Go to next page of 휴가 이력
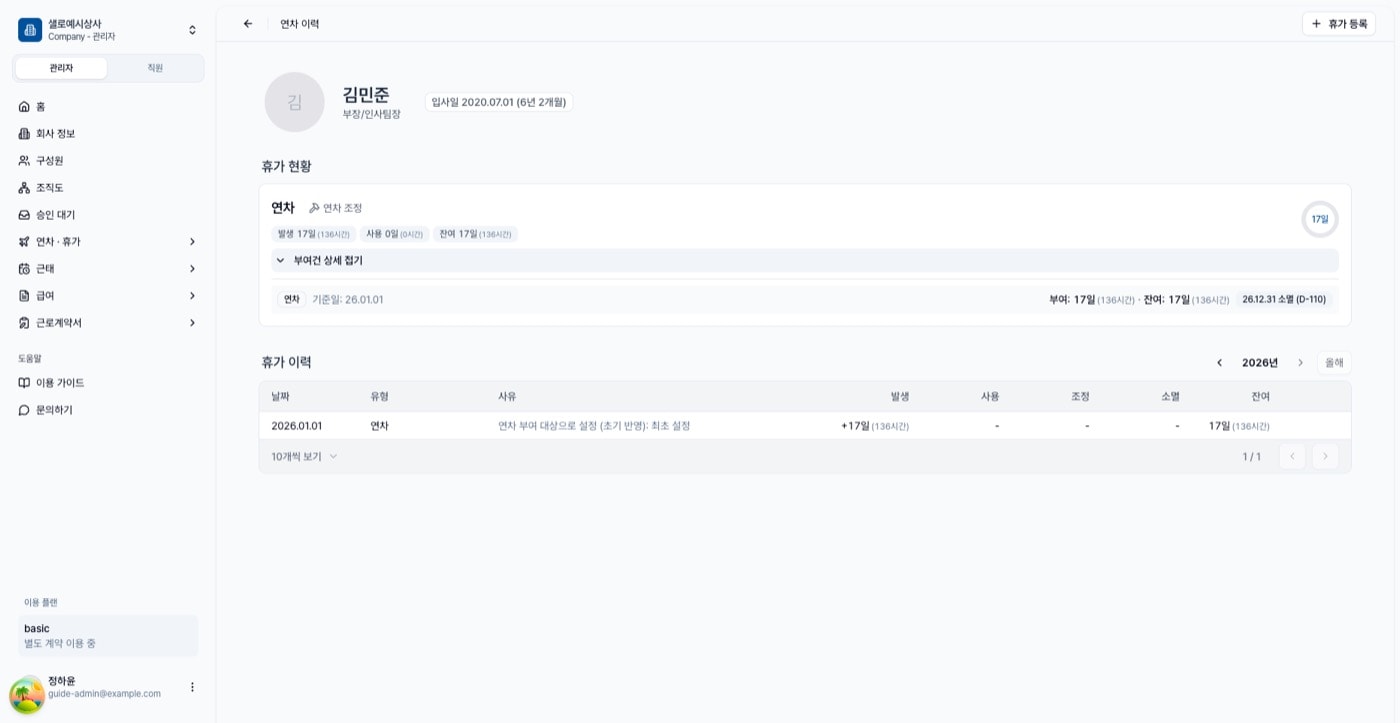This screenshot has height=723, width=1400. click(x=1325, y=456)
